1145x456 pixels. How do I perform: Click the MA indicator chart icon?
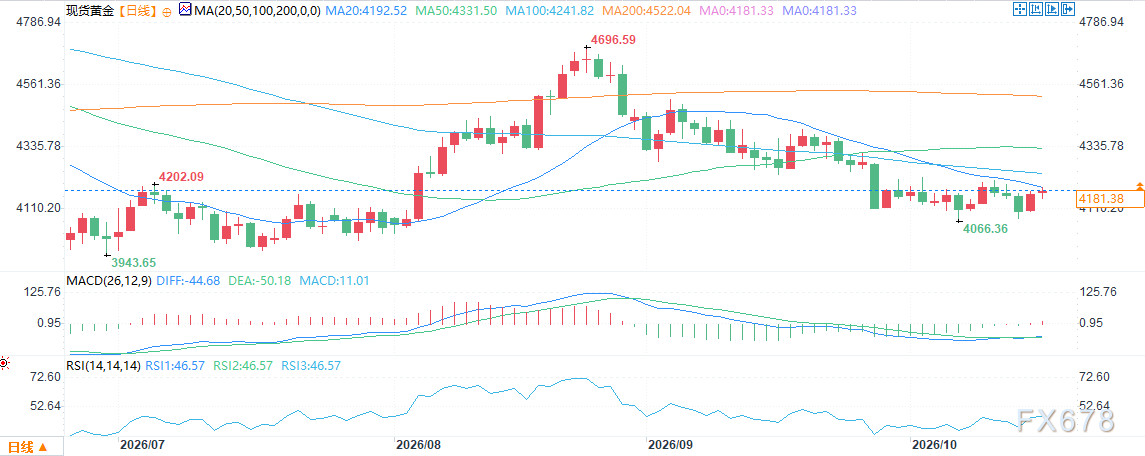(x=186, y=10)
